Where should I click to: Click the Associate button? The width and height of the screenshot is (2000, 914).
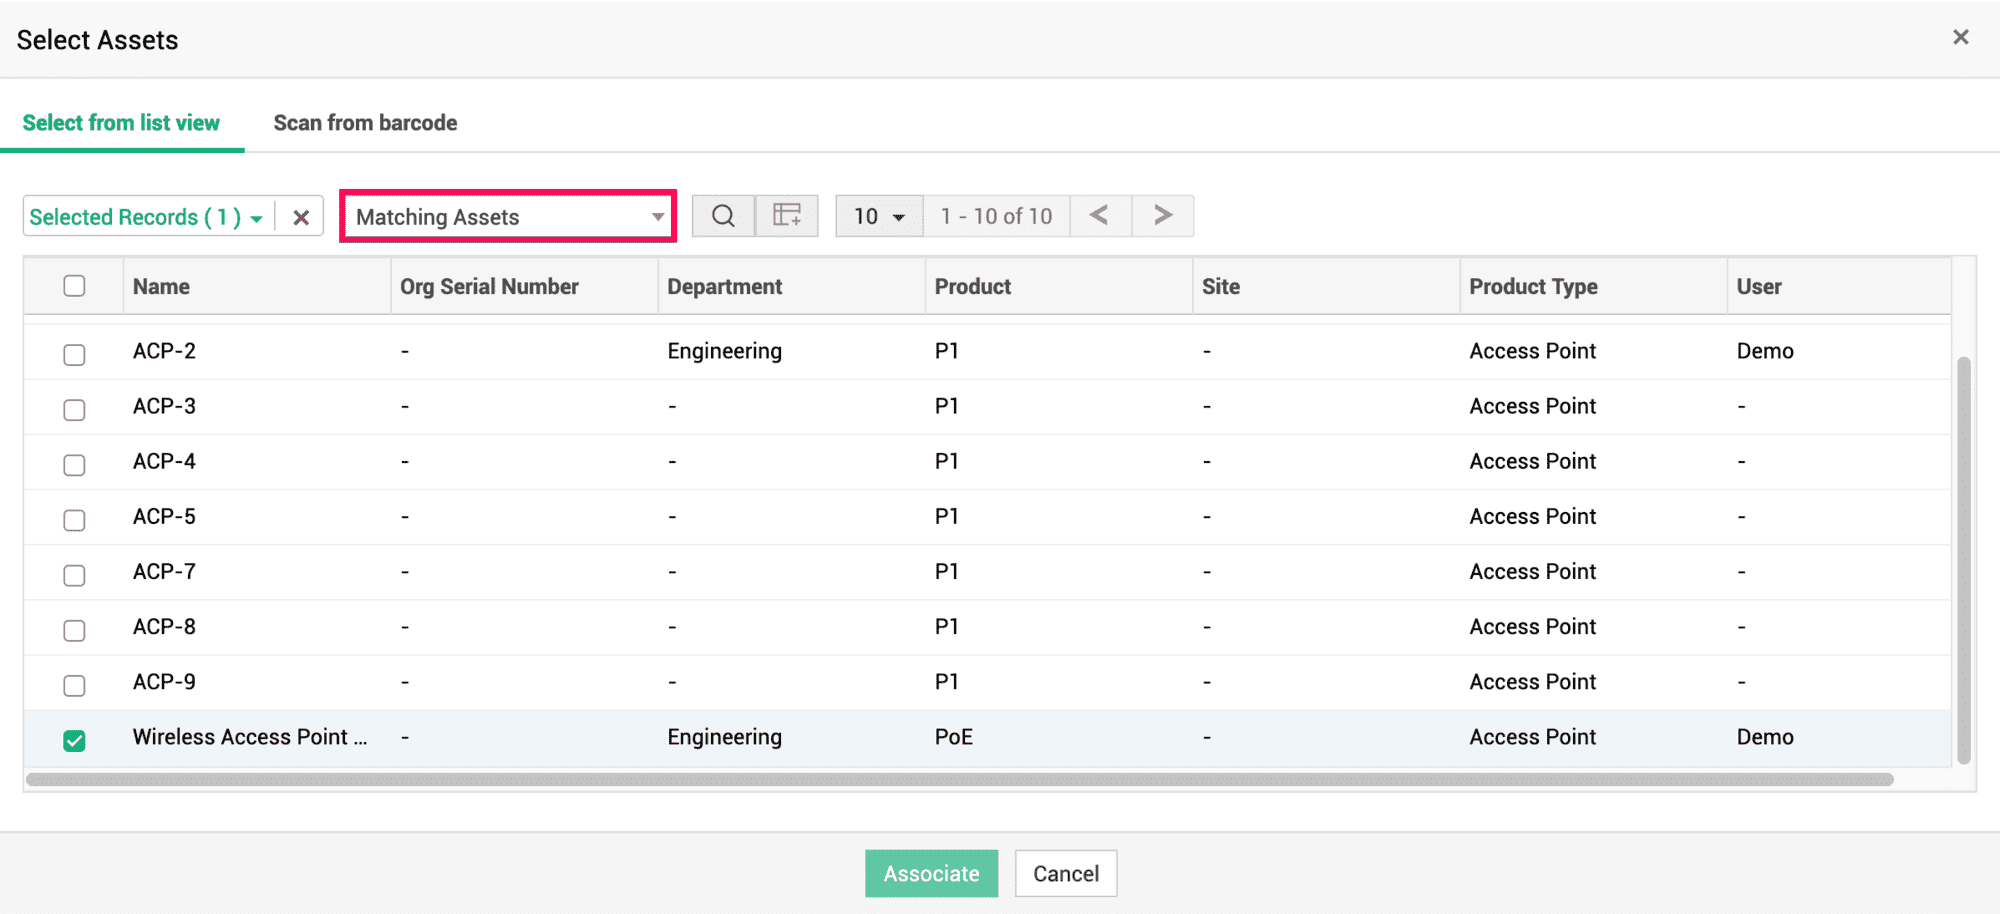pos(931,873)
